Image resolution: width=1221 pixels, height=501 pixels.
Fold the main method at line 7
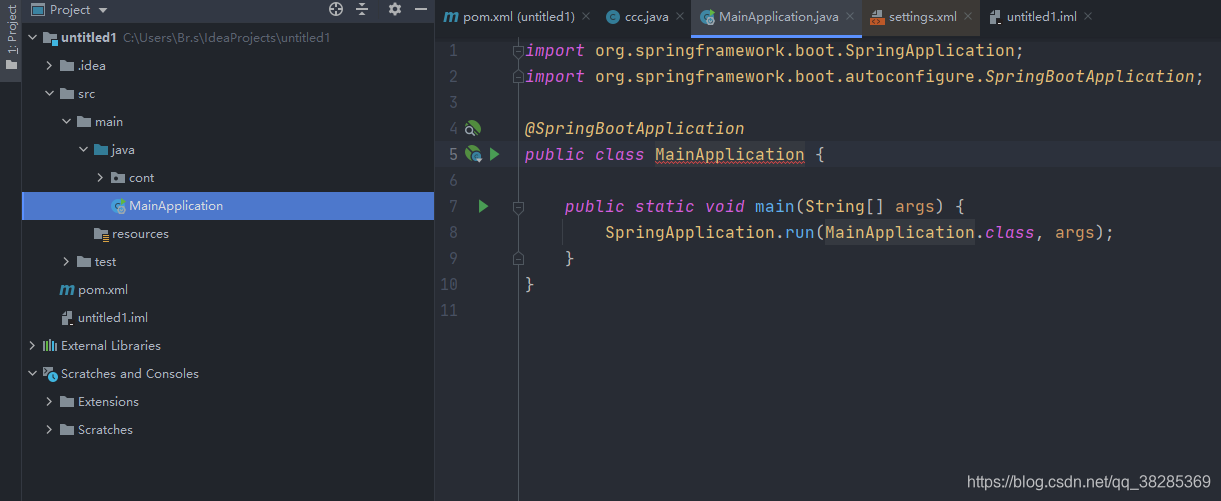517,206
